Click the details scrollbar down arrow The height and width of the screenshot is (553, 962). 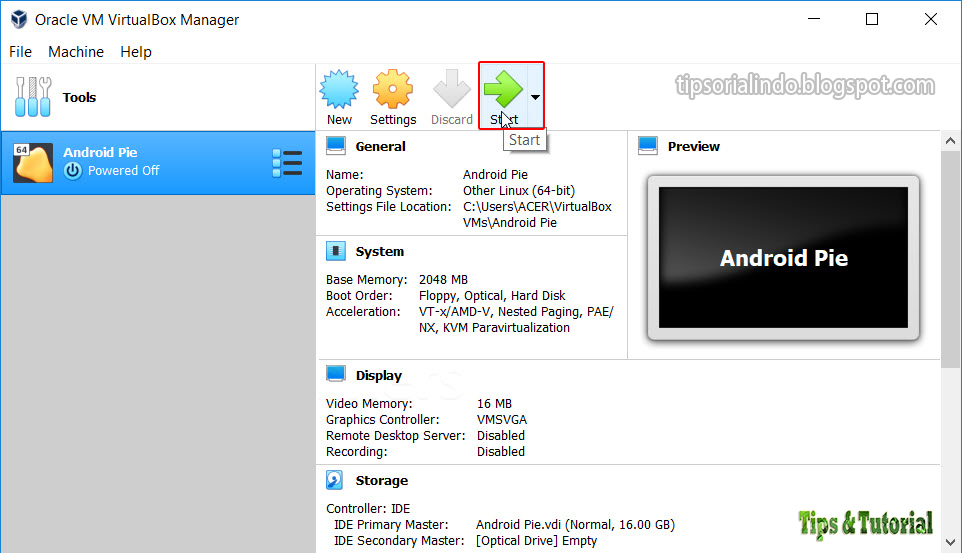tap(950, 543)
